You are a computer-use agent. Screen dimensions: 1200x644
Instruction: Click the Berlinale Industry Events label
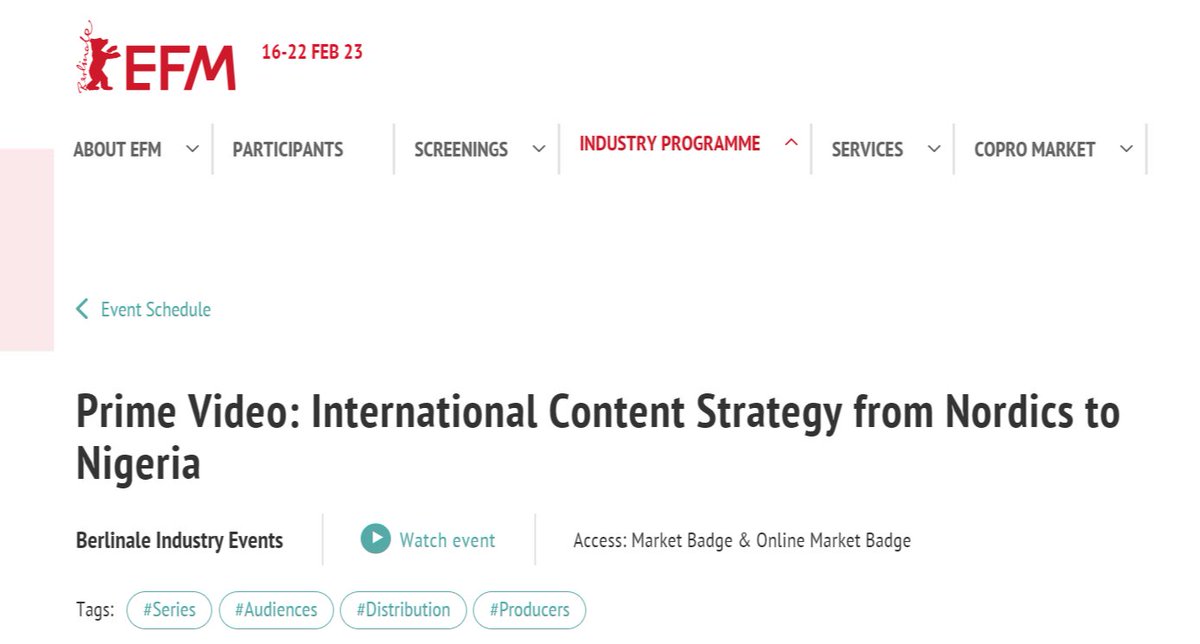(180, 540)
